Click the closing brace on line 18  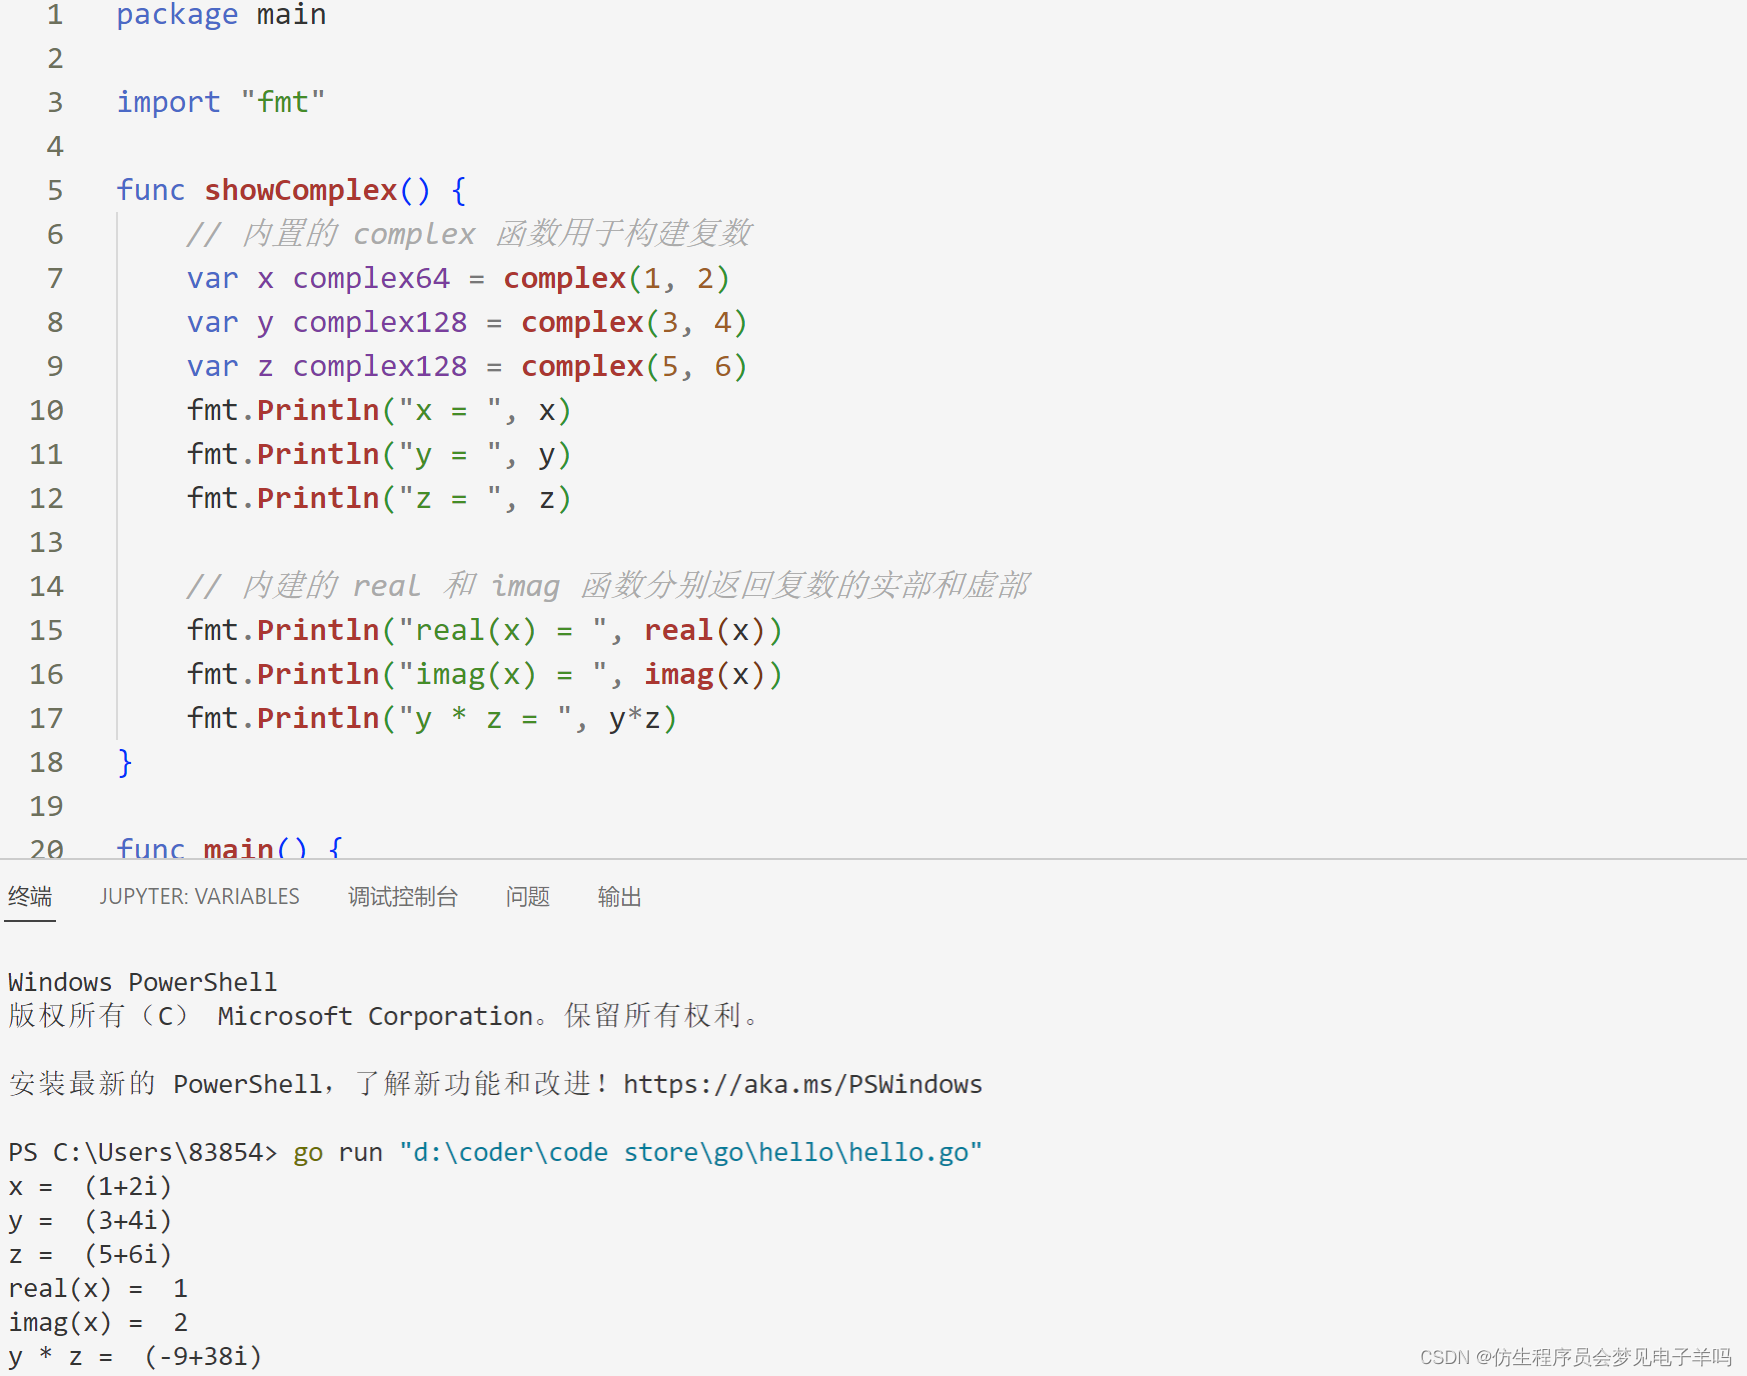pyautogui.click(x=125, y=762)
